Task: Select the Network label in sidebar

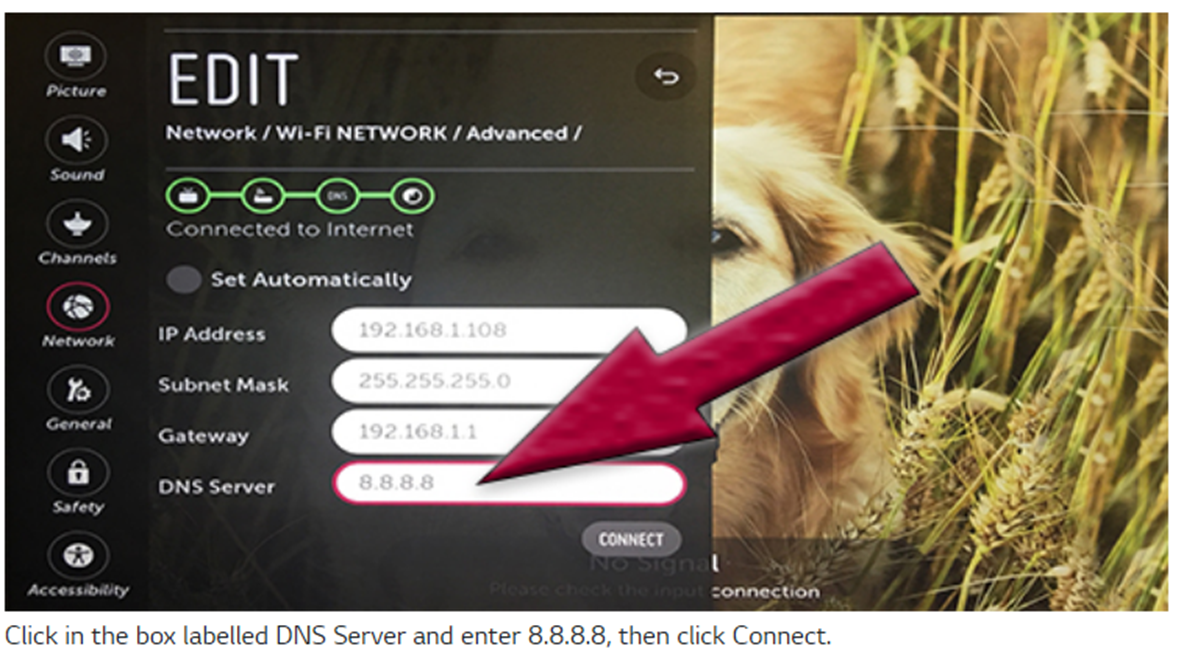Action: point(79,341)
